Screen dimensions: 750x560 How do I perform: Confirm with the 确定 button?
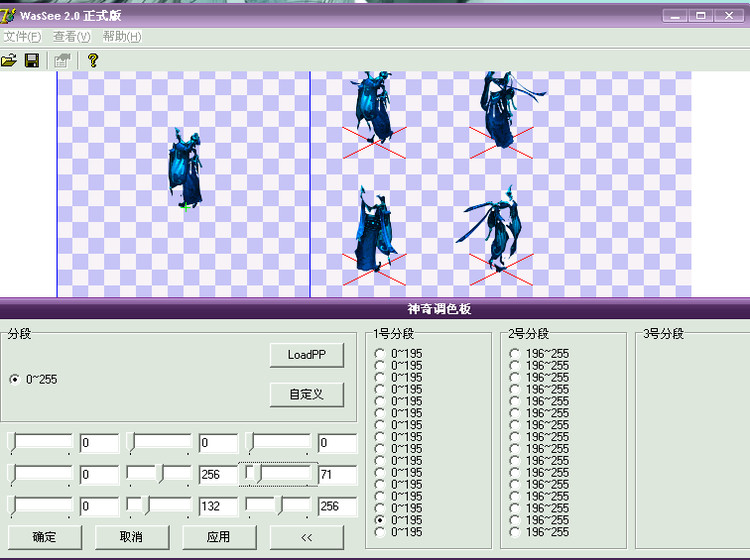point(44,537)
